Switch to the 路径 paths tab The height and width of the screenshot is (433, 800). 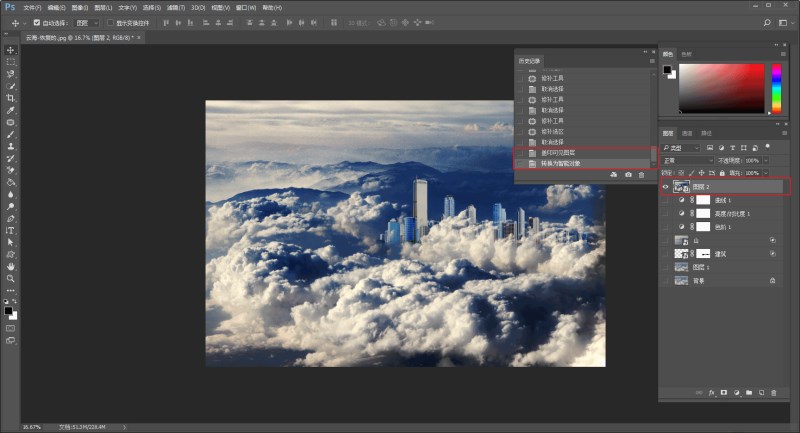coord(706,133)
